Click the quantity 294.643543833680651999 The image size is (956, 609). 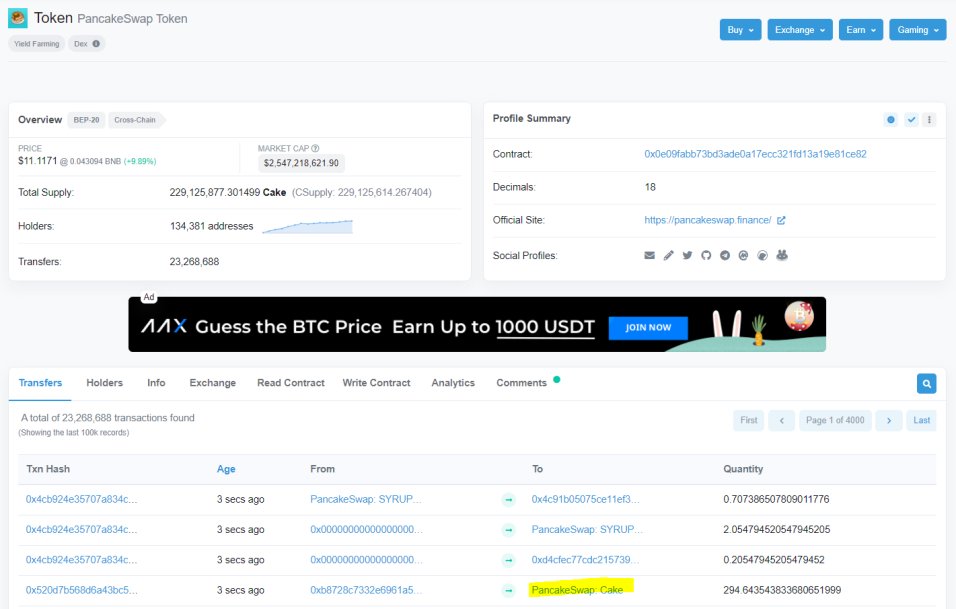coord(782,590)
